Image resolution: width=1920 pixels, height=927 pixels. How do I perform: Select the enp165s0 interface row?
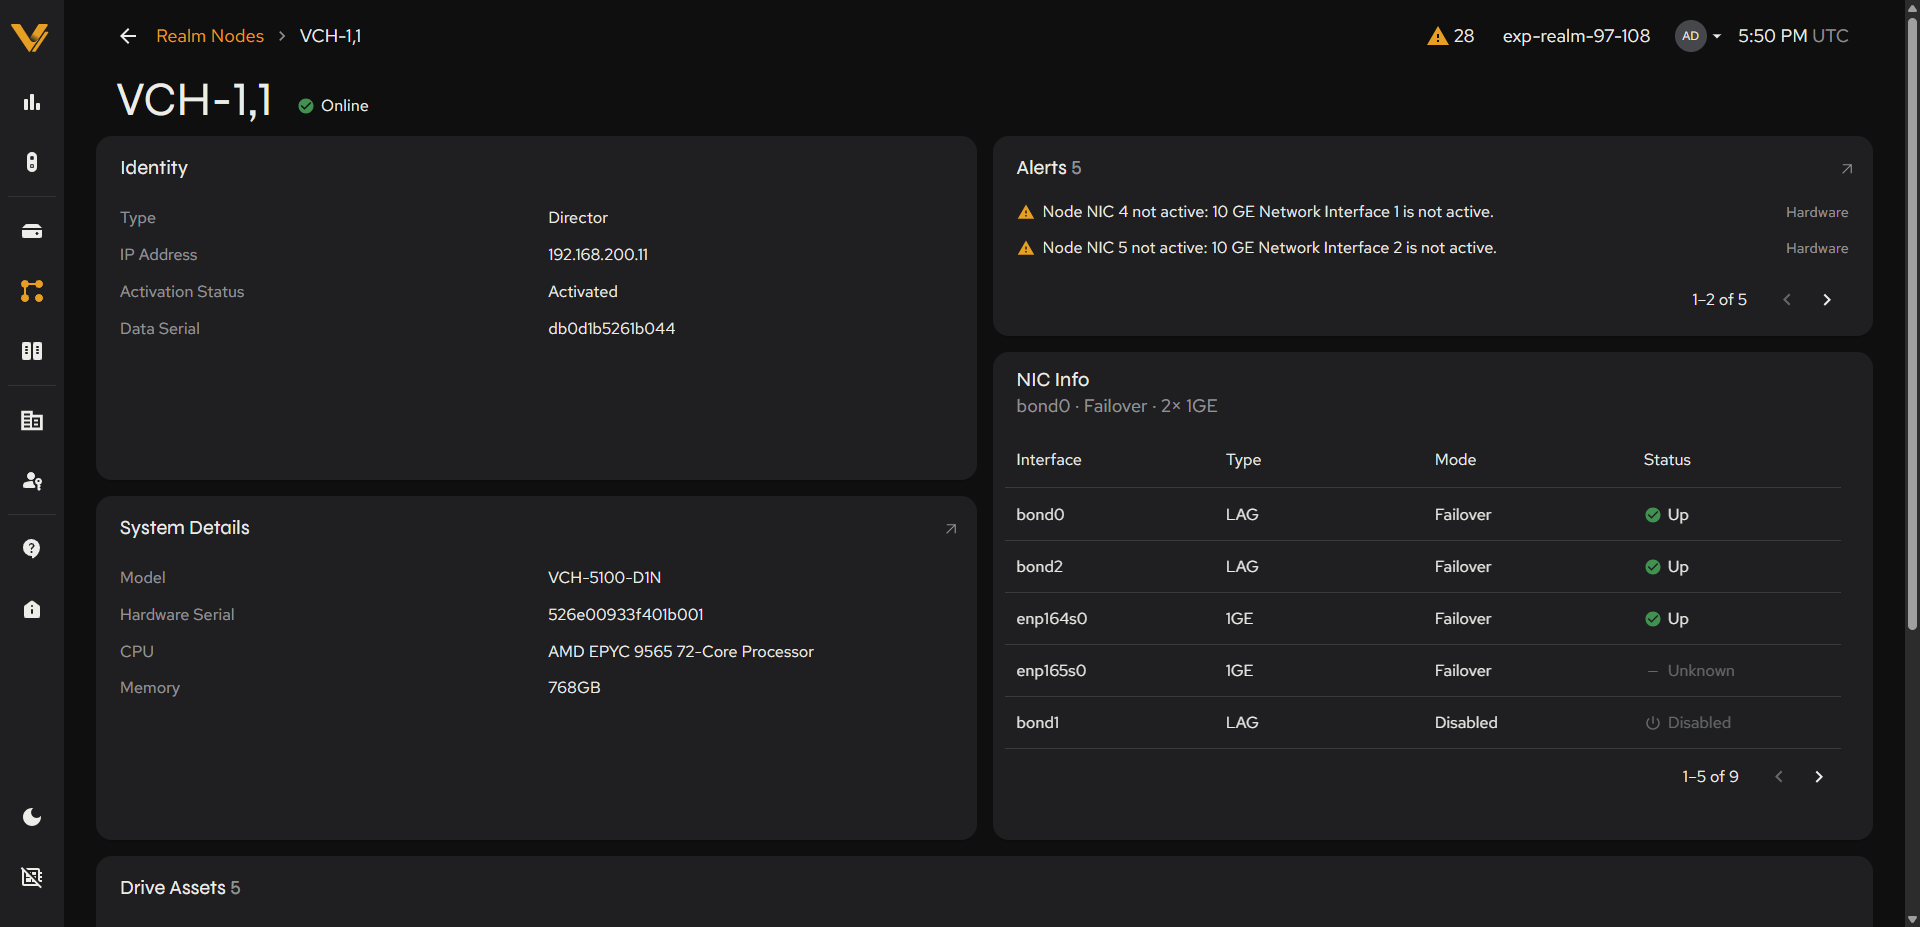pos(1423,671)
